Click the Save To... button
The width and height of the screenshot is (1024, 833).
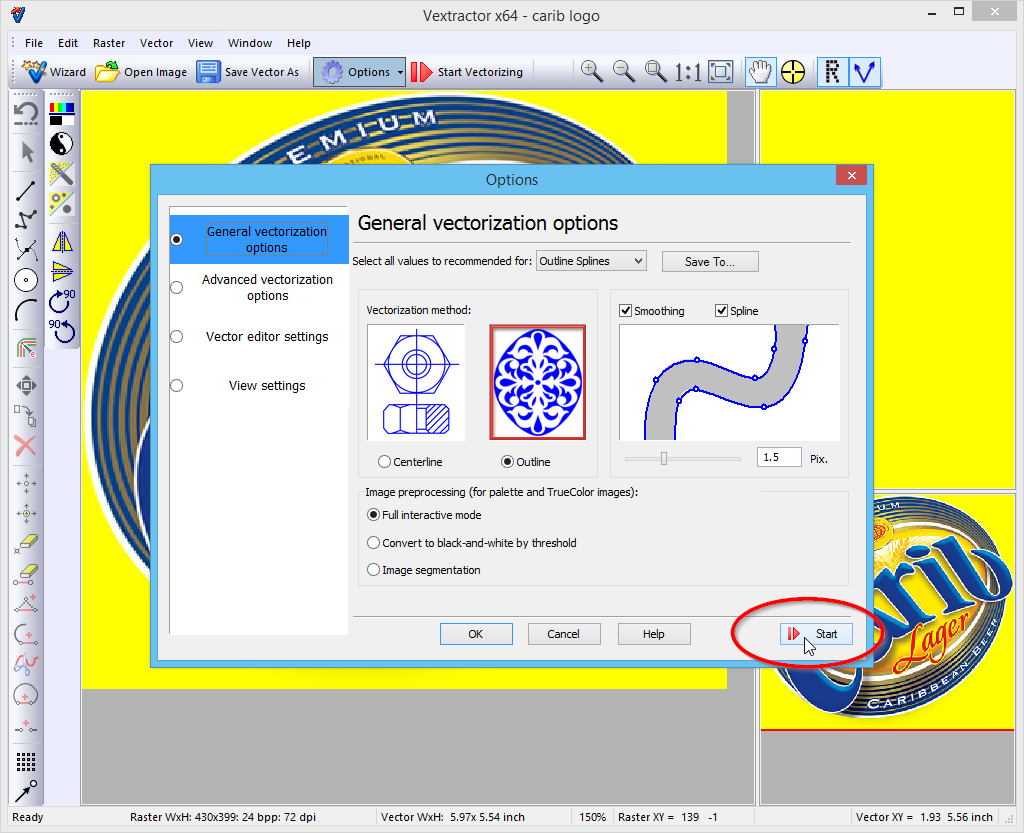click(x=710, y=261)
